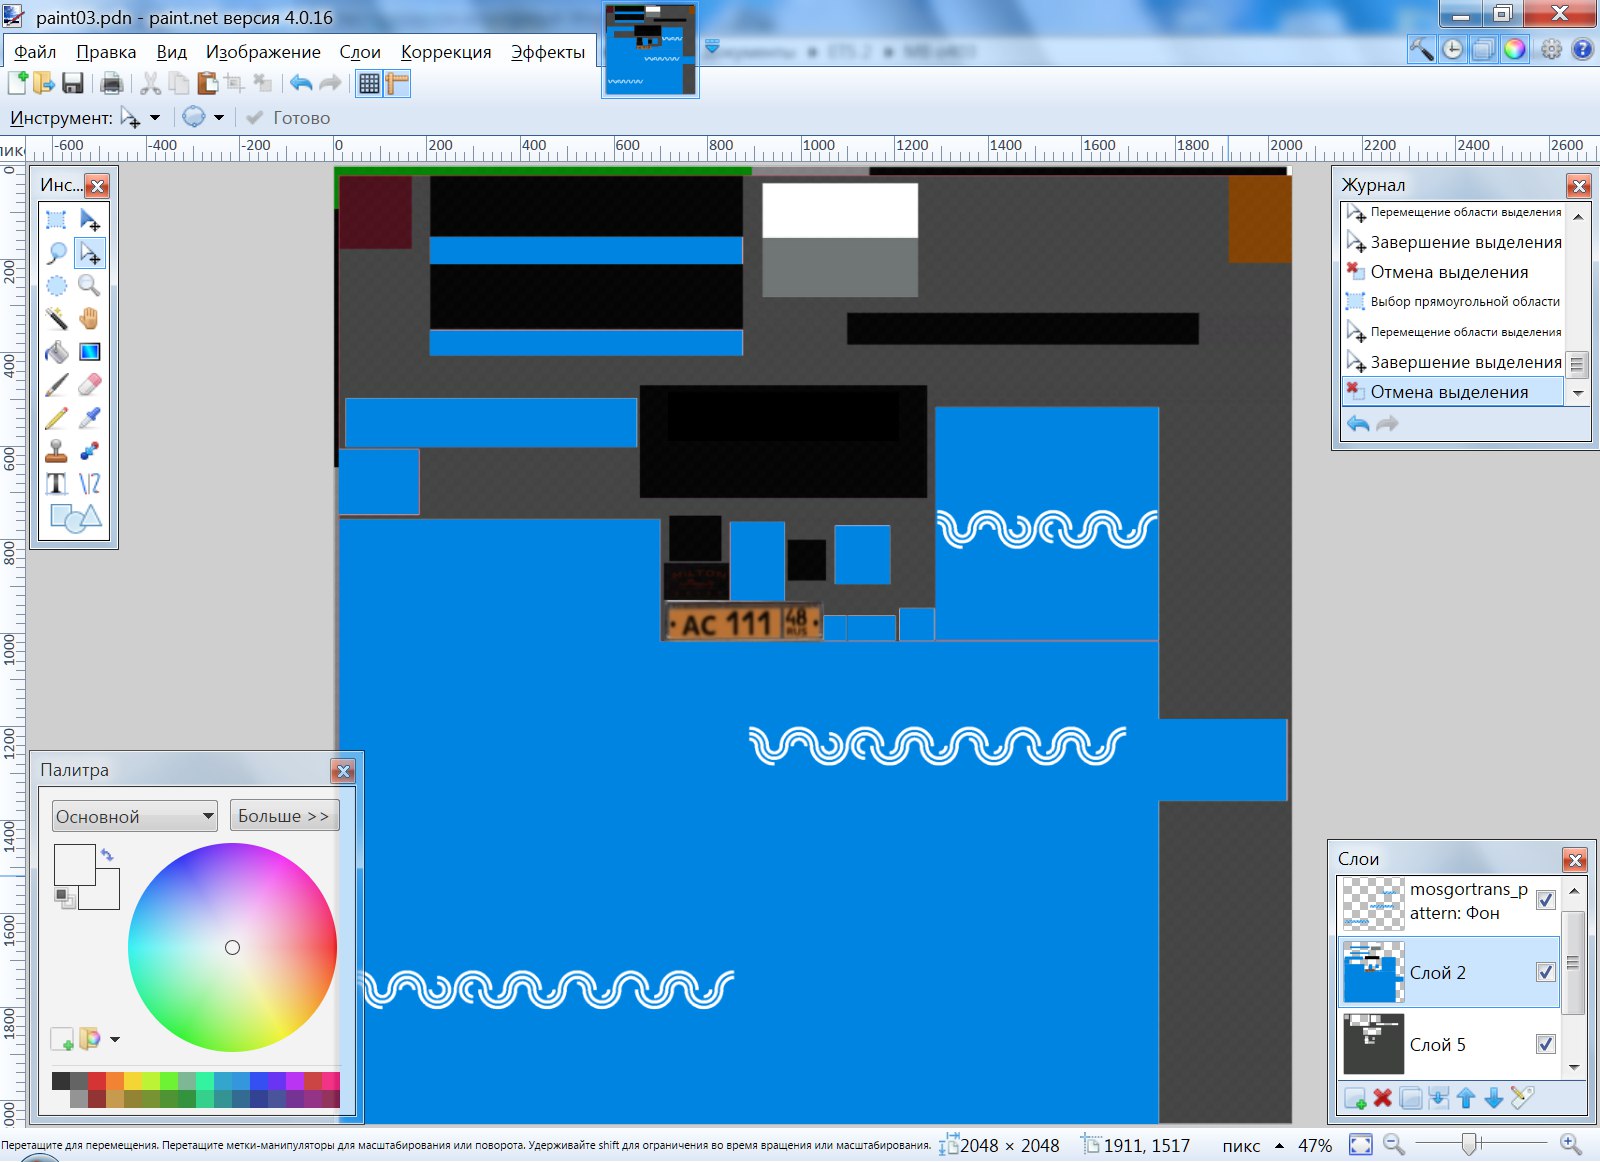Choose the Eraser tool

pyautogui.click(x=89, y=385)
